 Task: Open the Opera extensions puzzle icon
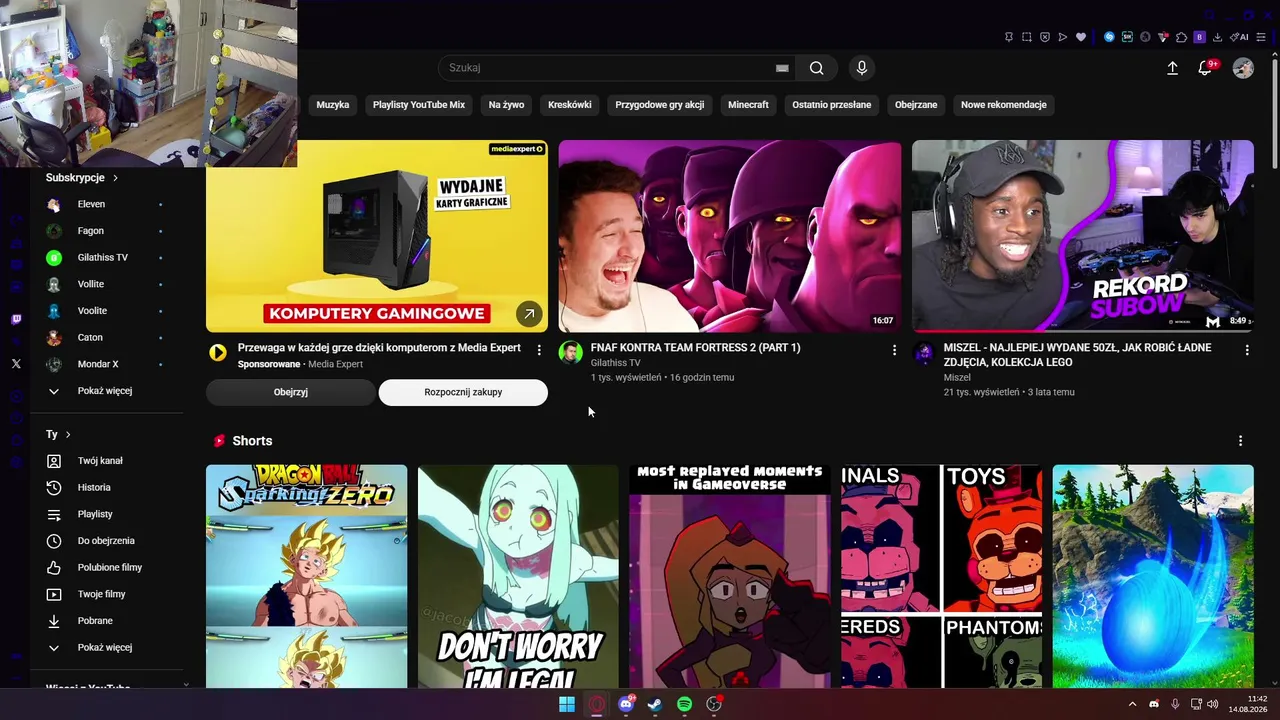1181,37
